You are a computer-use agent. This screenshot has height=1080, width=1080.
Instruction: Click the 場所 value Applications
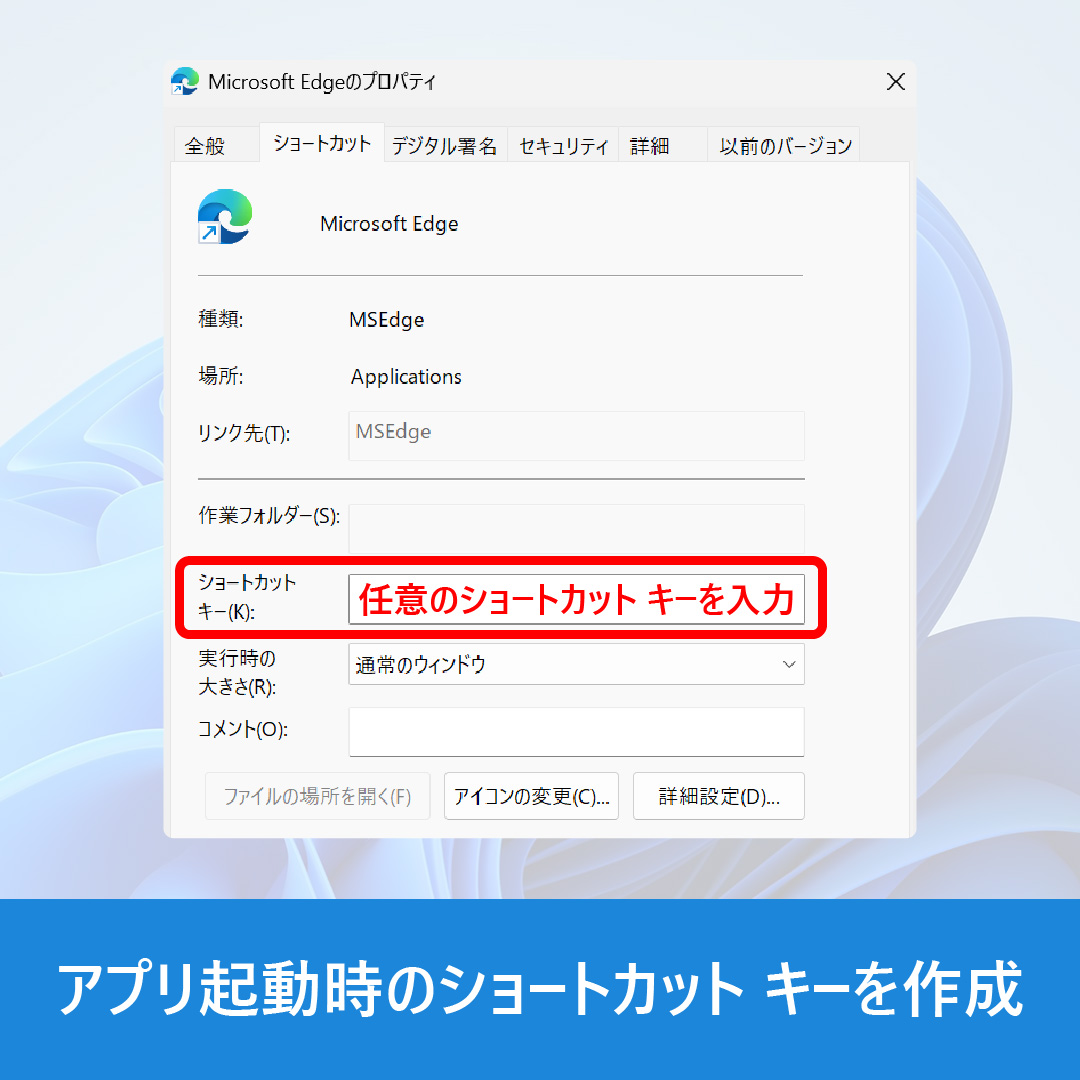click(406, 377)
